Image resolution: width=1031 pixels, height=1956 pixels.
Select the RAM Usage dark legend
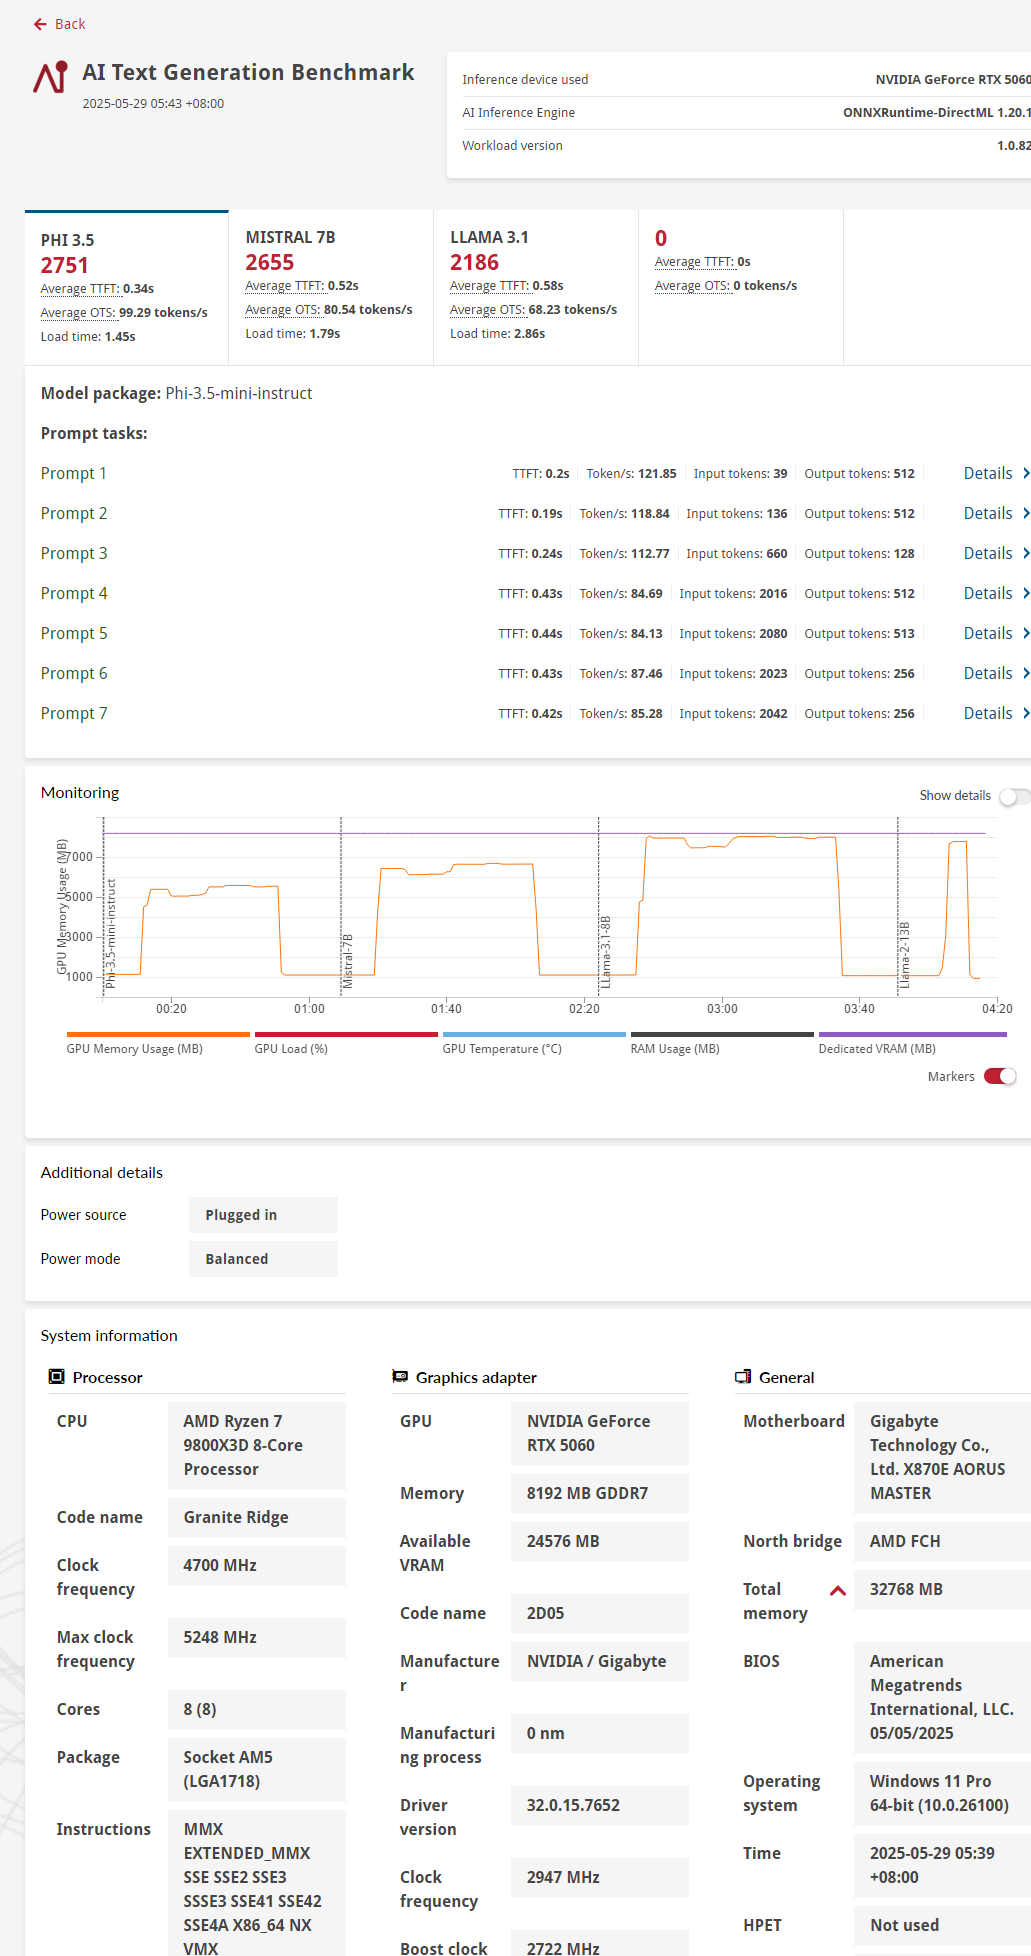(722, 1043)
